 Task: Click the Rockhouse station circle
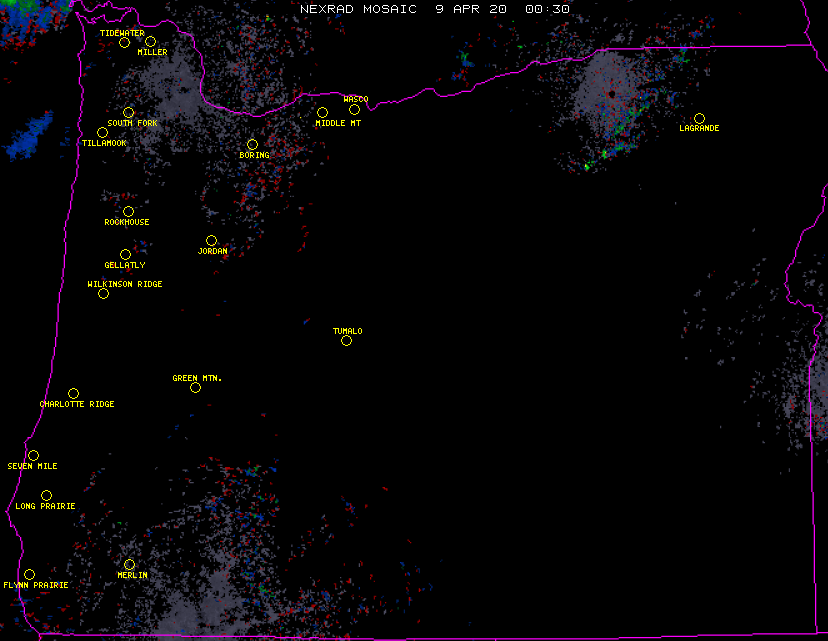(x=128, y=211)
